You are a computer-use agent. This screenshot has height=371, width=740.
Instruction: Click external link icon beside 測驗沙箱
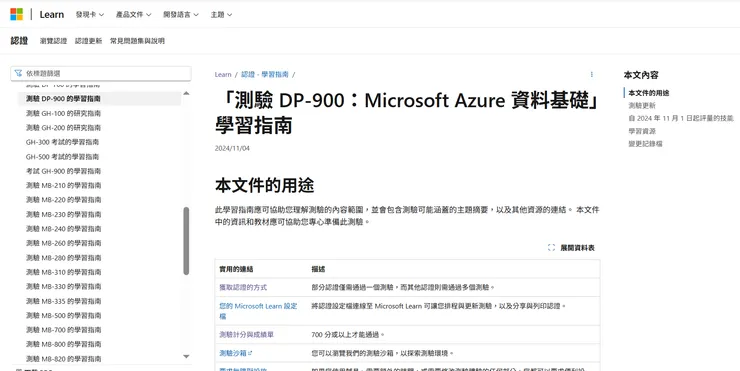(x=250, y=353)
